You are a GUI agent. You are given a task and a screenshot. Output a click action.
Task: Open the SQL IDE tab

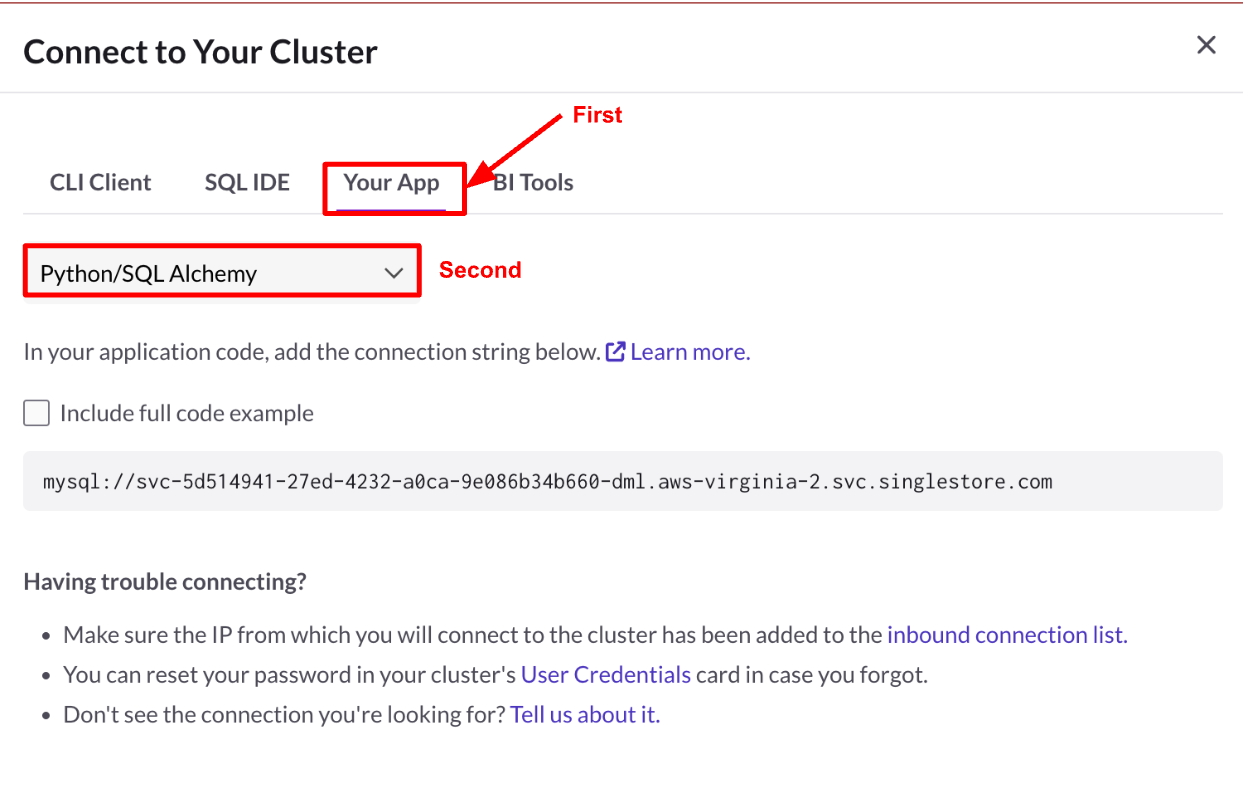(x=247, y=183)
